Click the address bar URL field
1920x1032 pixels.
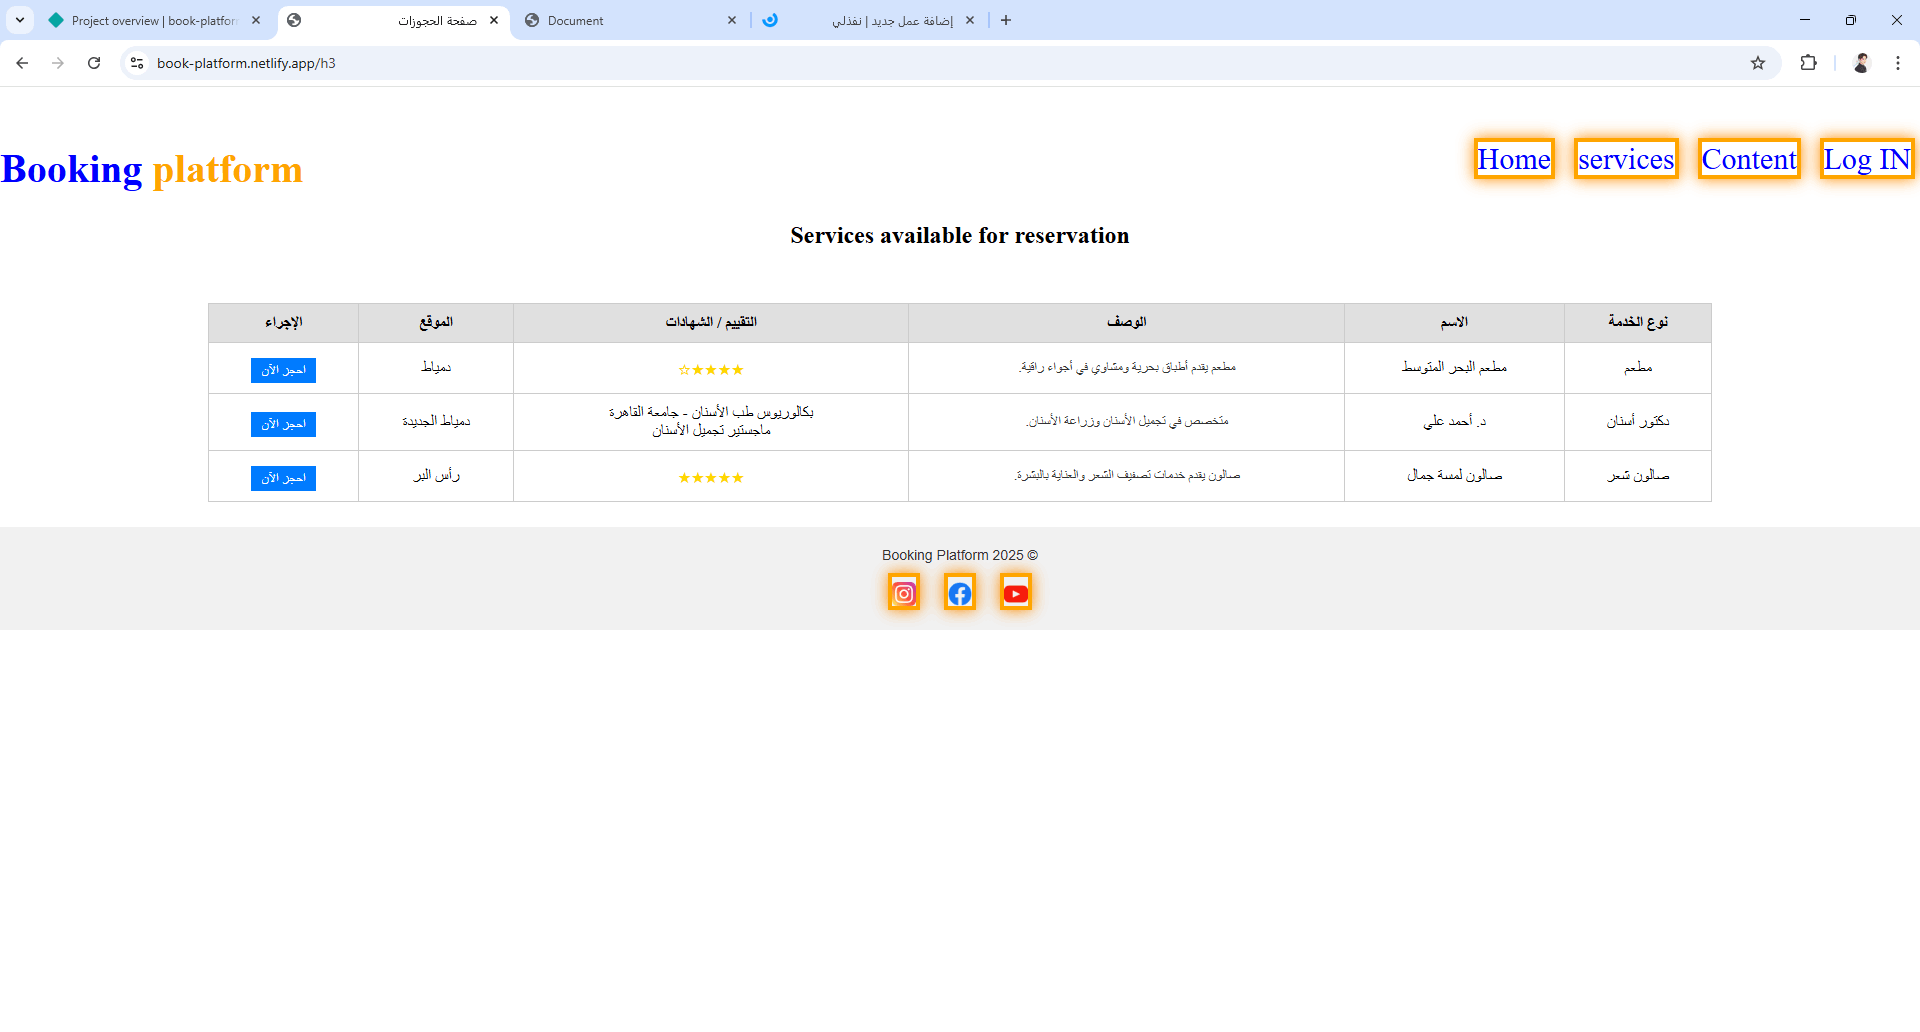(x=400, y=63)
